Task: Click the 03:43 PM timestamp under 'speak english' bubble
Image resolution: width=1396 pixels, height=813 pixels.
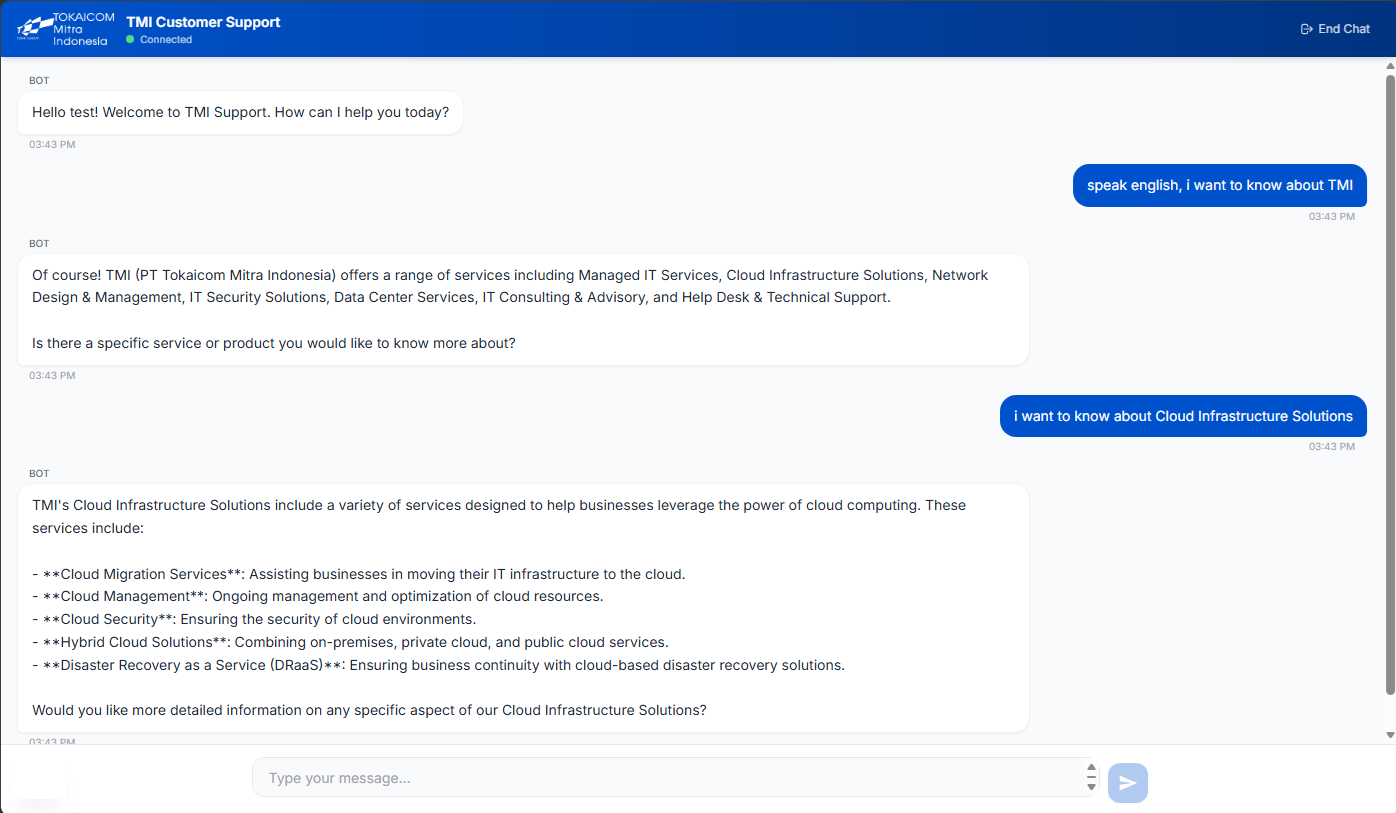Action: [1332, 216]
